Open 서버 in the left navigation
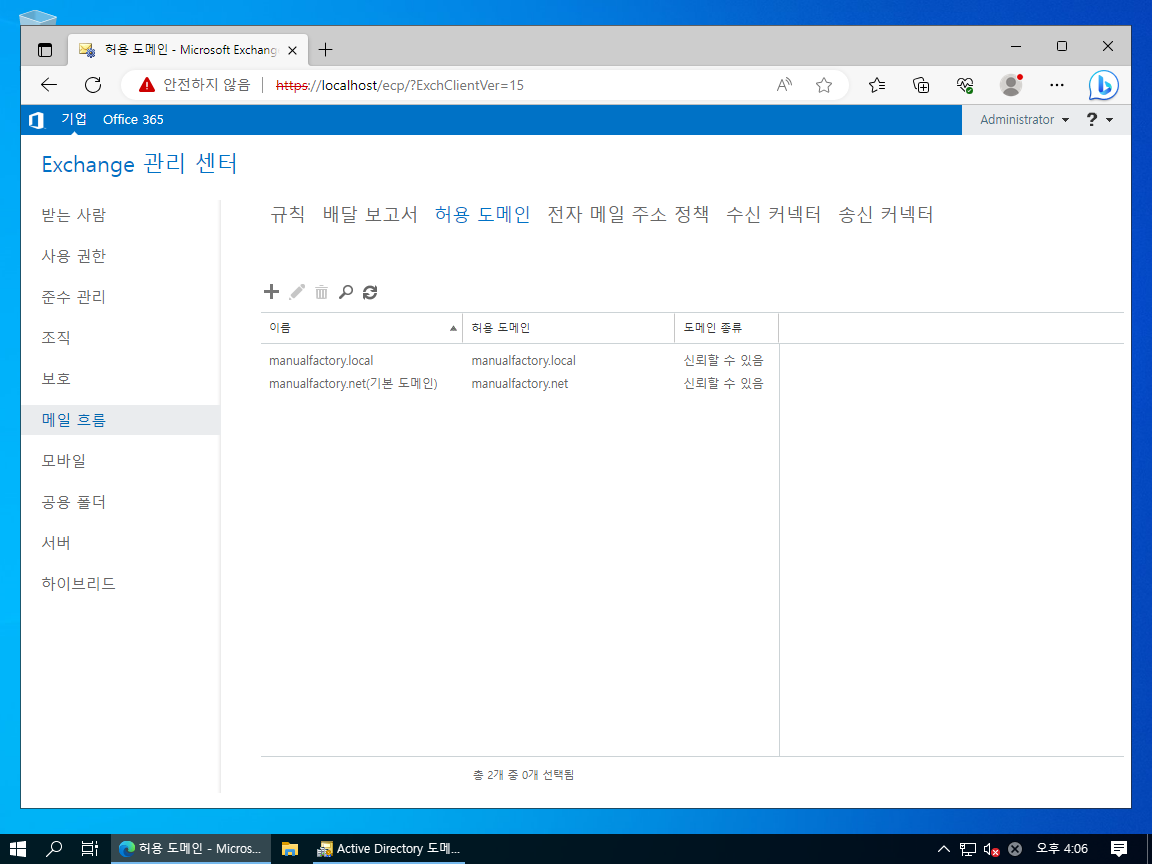The height and width of the screenshot is (864, 1152). pyautogui.click(x=56, y=543)
